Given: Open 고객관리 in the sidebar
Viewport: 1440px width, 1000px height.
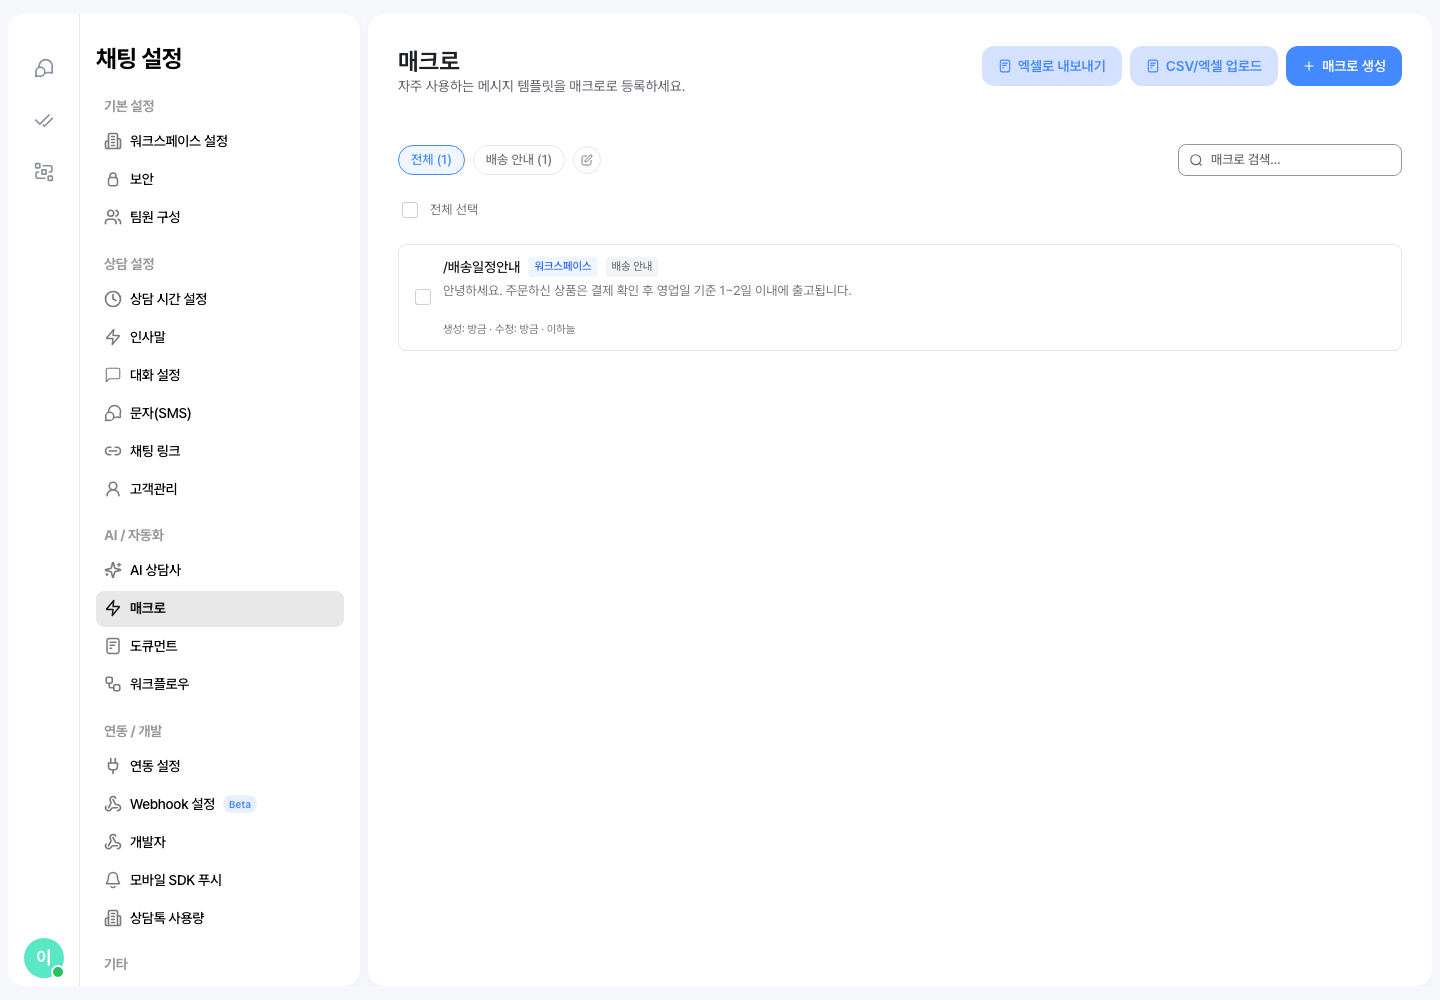Looking at the screenshot, I should click(220, 489).
